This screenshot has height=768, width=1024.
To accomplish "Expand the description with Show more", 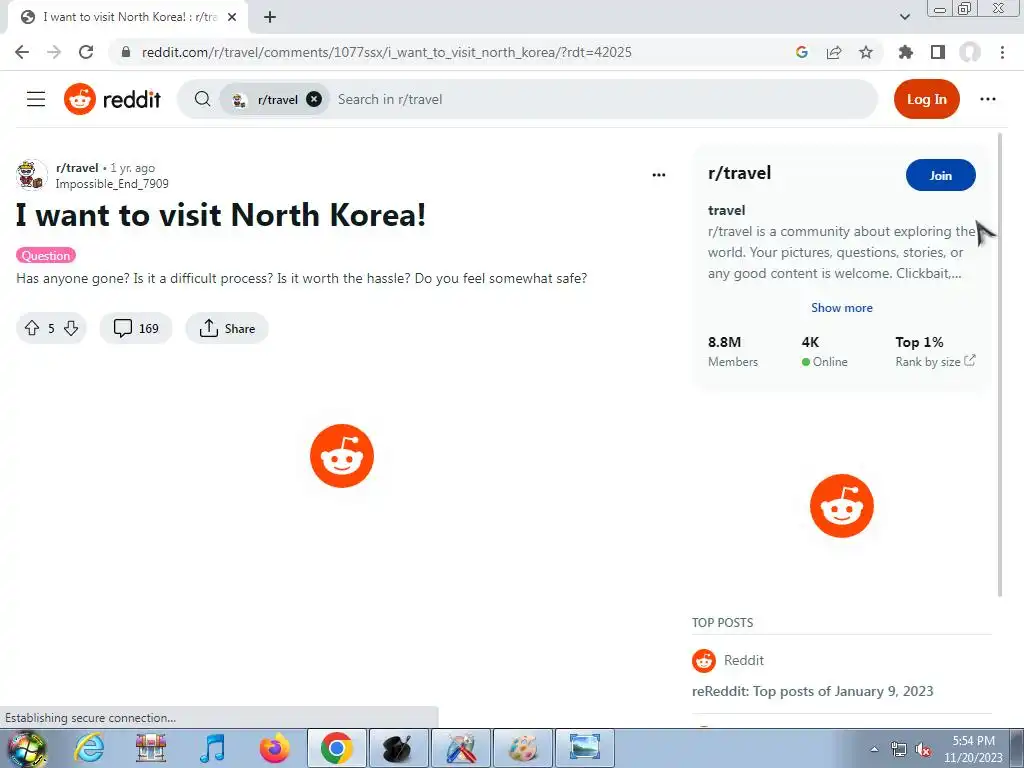I will (841, 308).
